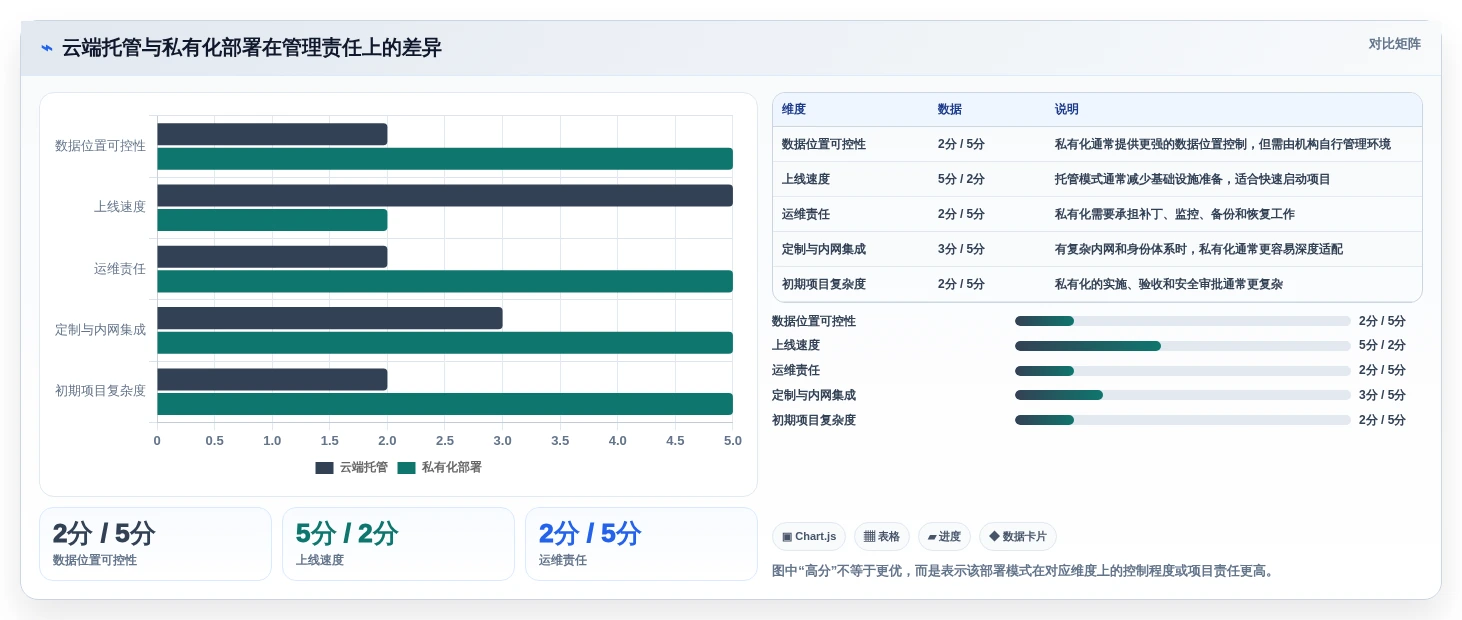Viewport: 1462px width, 620px height.
Task: Click the 私有化部署 bar for 数据位置可控性
Action: 445,159
